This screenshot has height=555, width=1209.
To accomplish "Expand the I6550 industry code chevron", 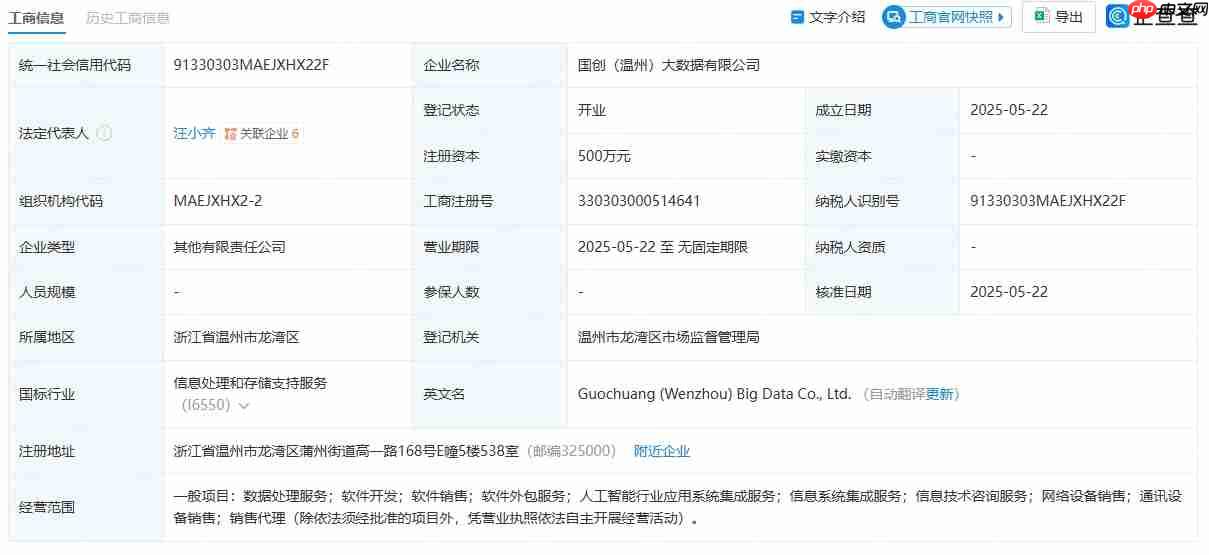I will pyautogui.click(x=244, y=406).
